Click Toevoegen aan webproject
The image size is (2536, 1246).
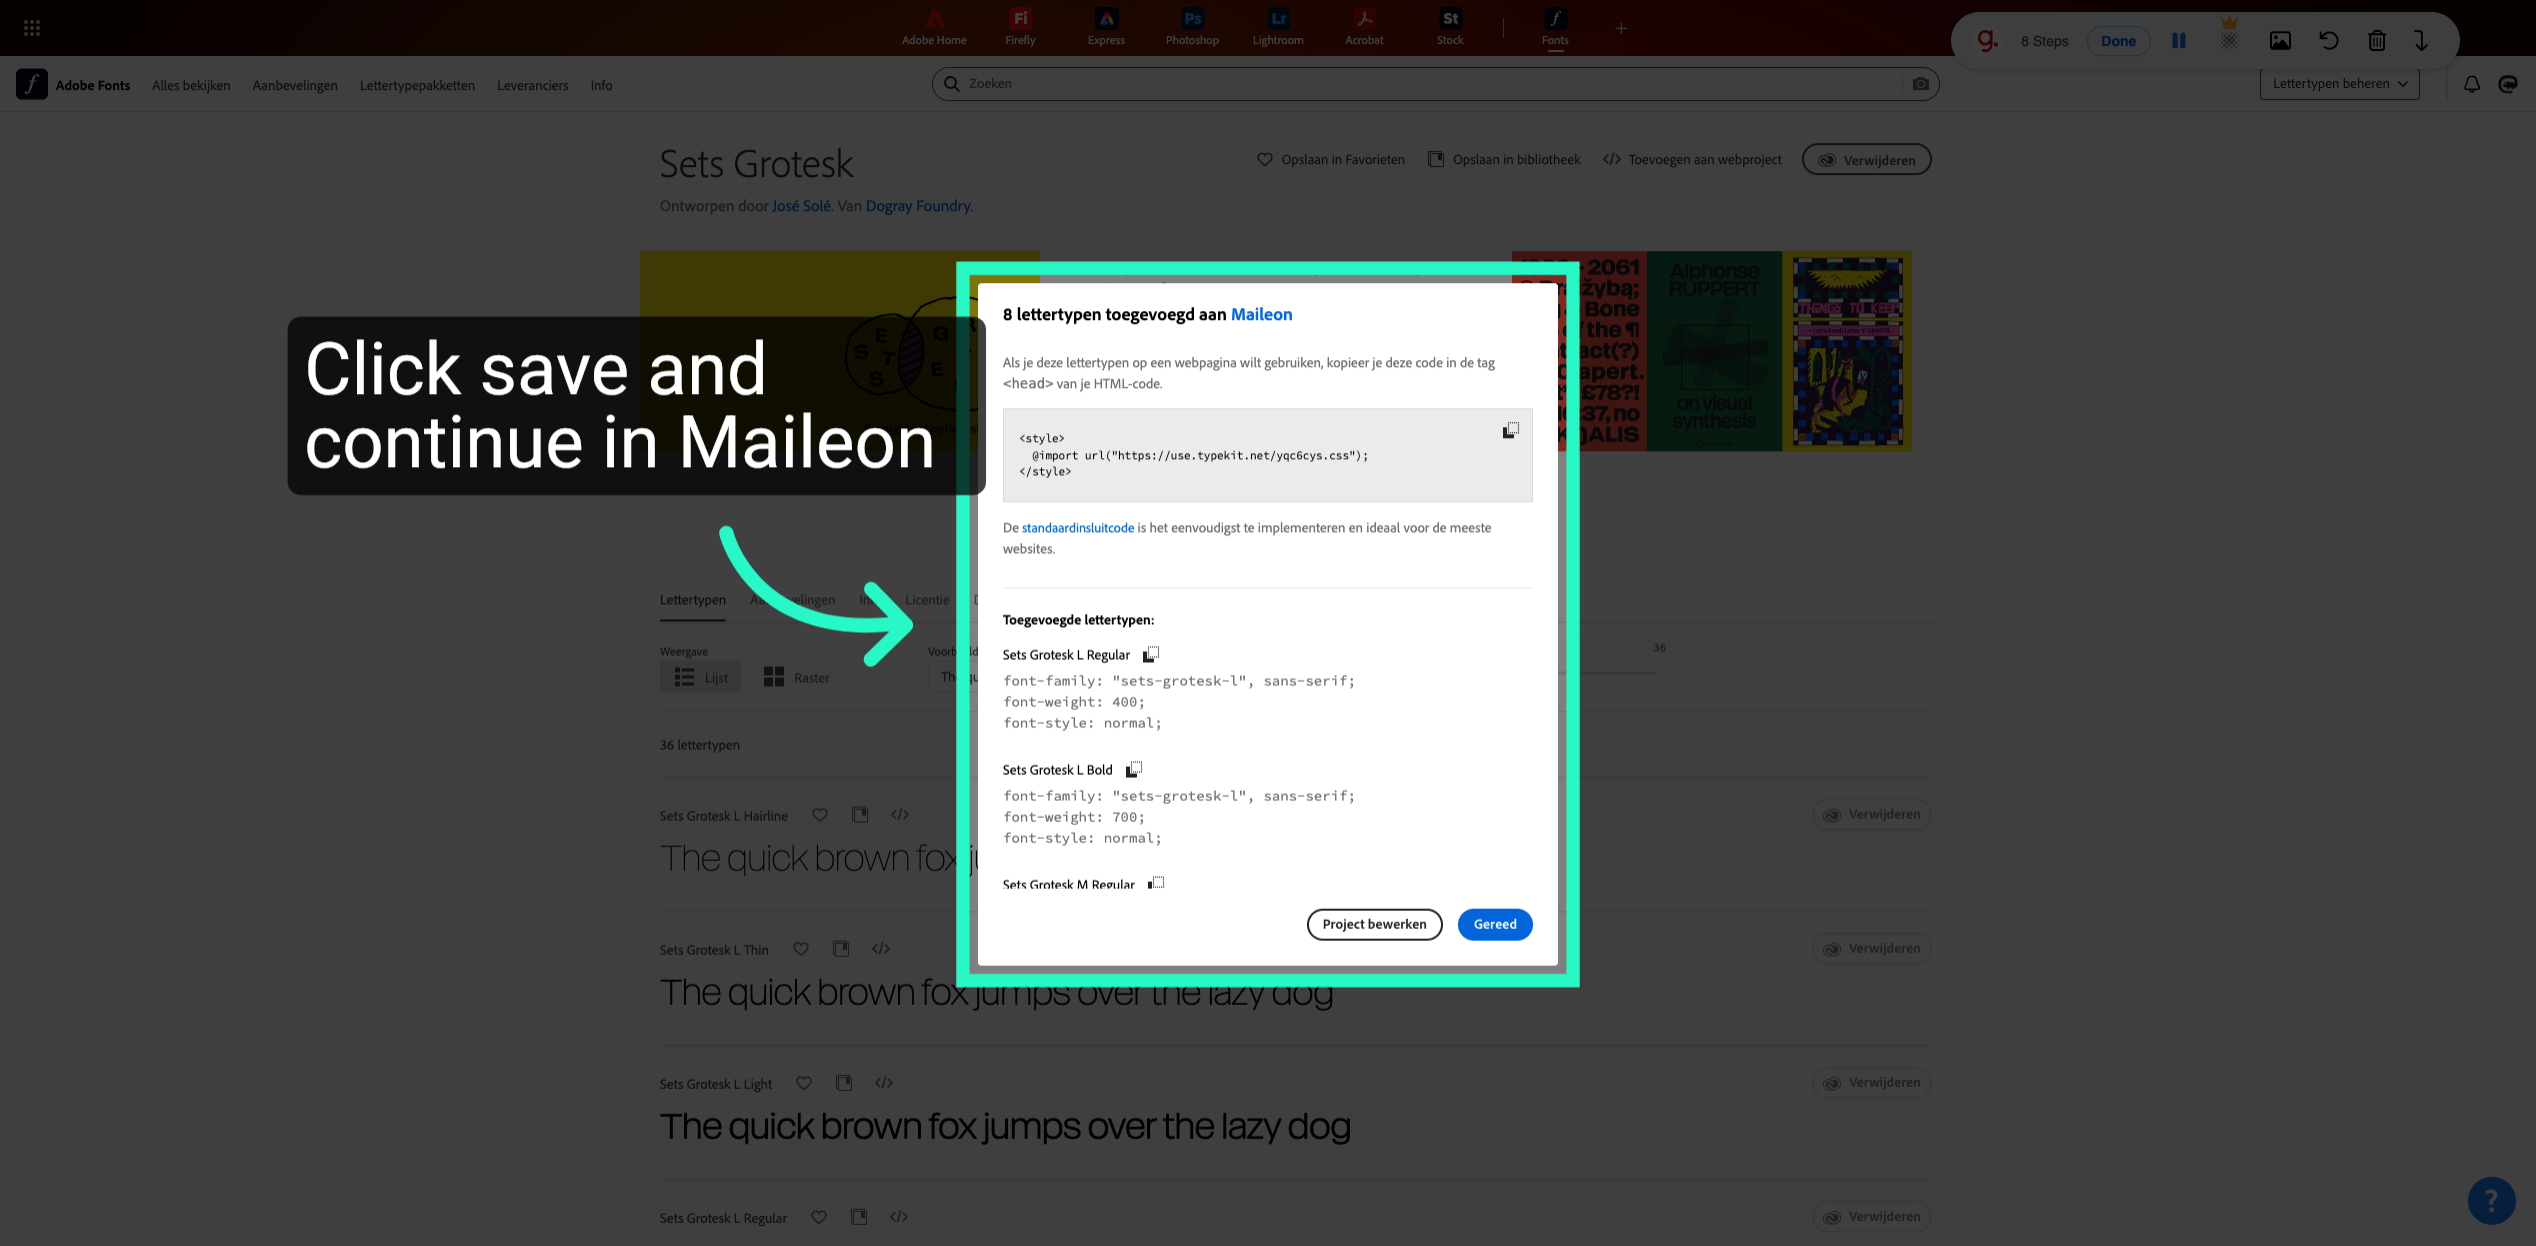point(1692,160)
